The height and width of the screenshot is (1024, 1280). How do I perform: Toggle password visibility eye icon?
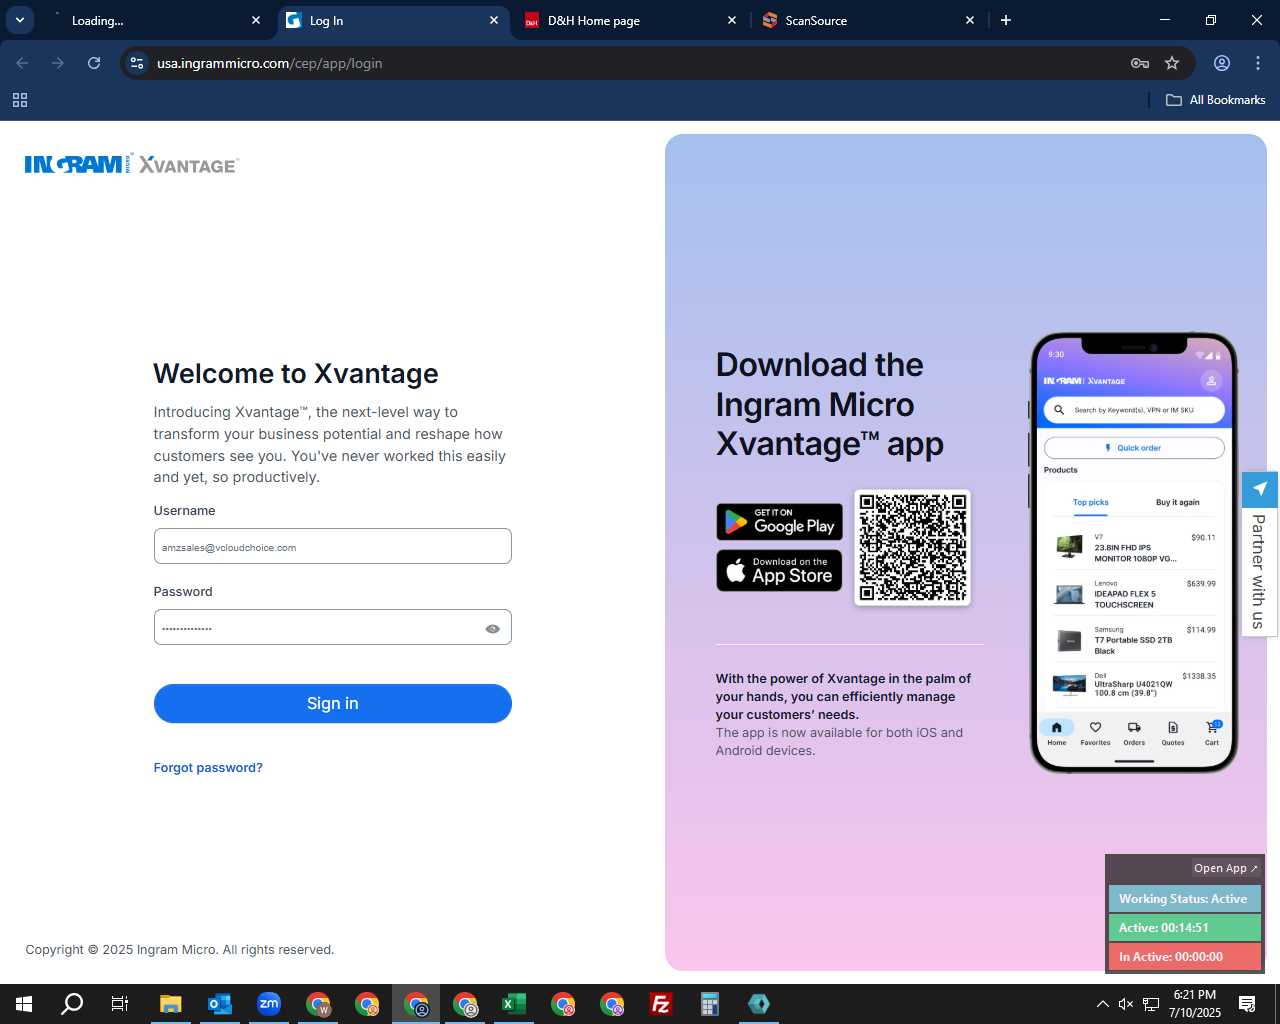coord(492,629)
